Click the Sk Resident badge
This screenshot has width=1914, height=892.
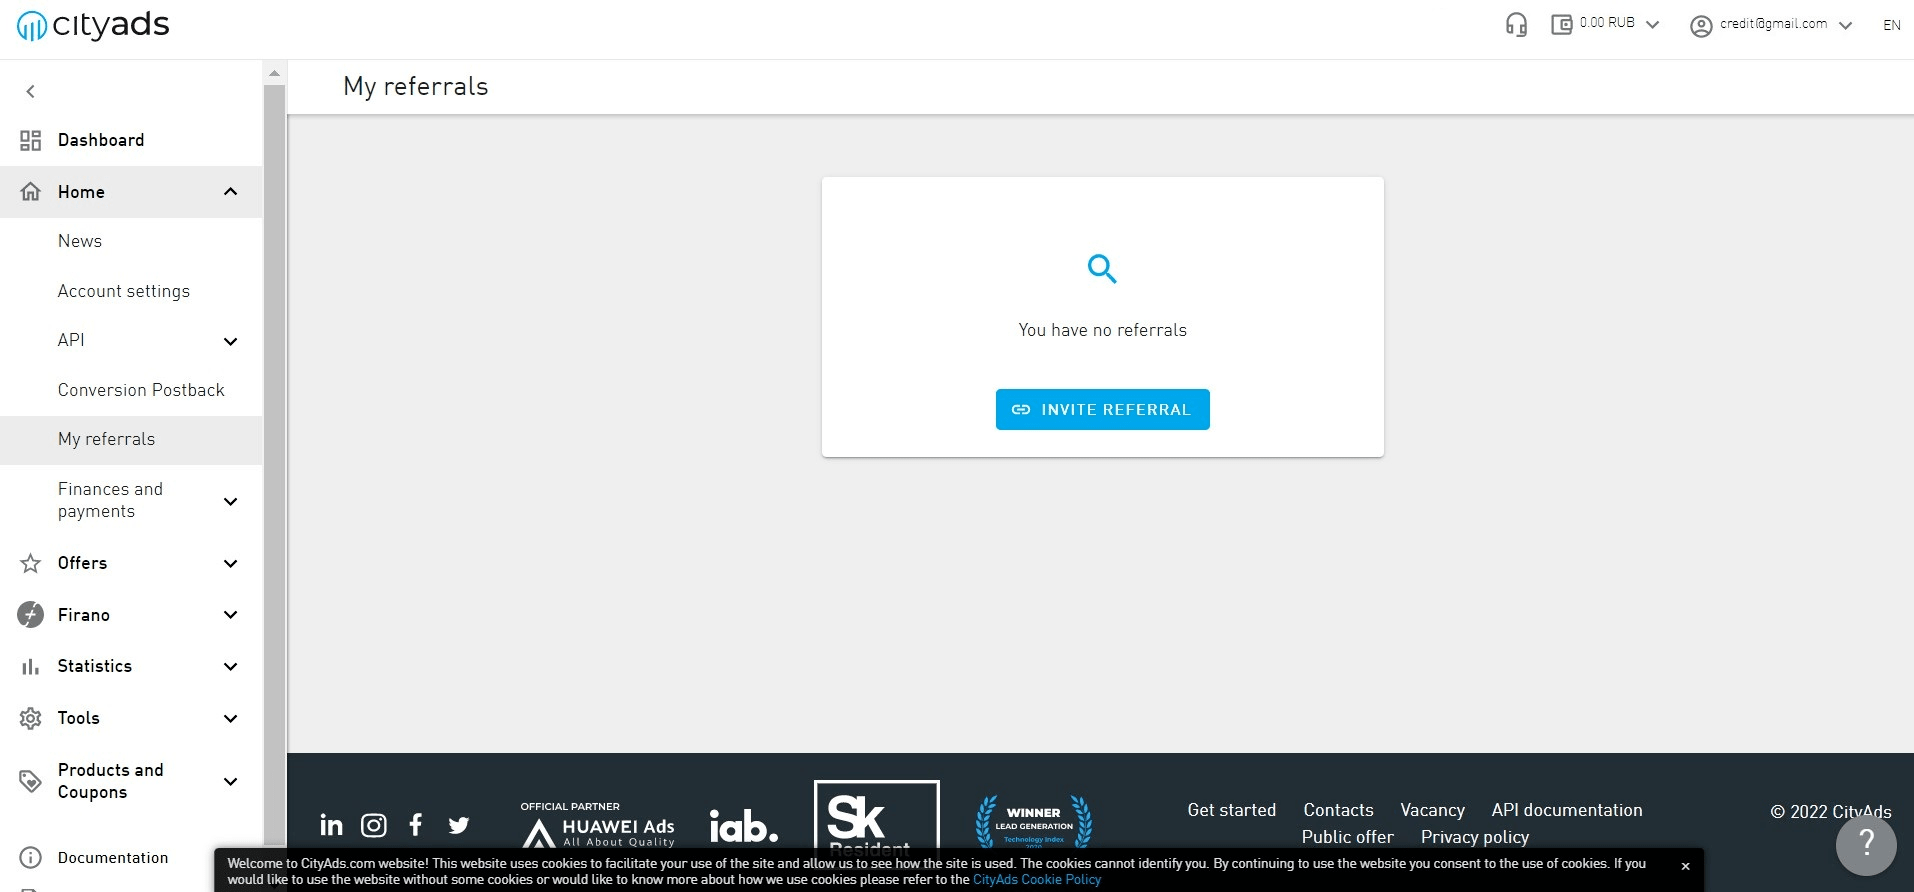pyautogui.click(x=877, y=815)
